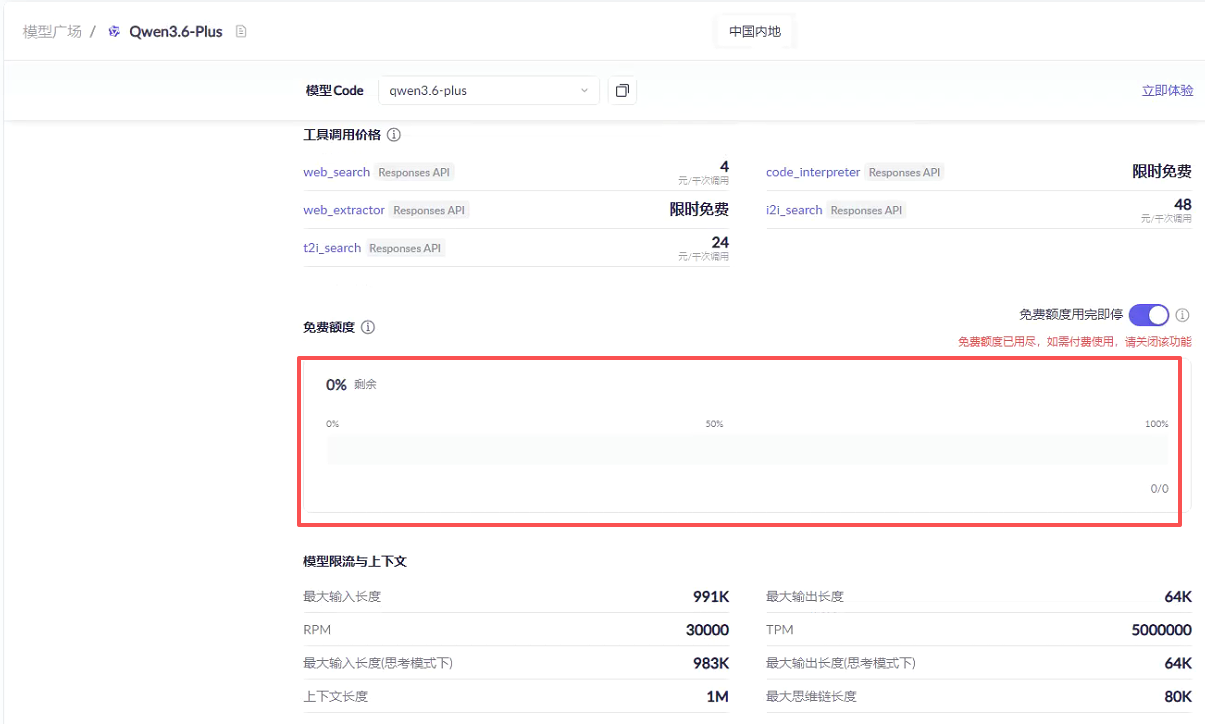
Task: Click 0% 剩余 quota label
Action: pos(351,385)
